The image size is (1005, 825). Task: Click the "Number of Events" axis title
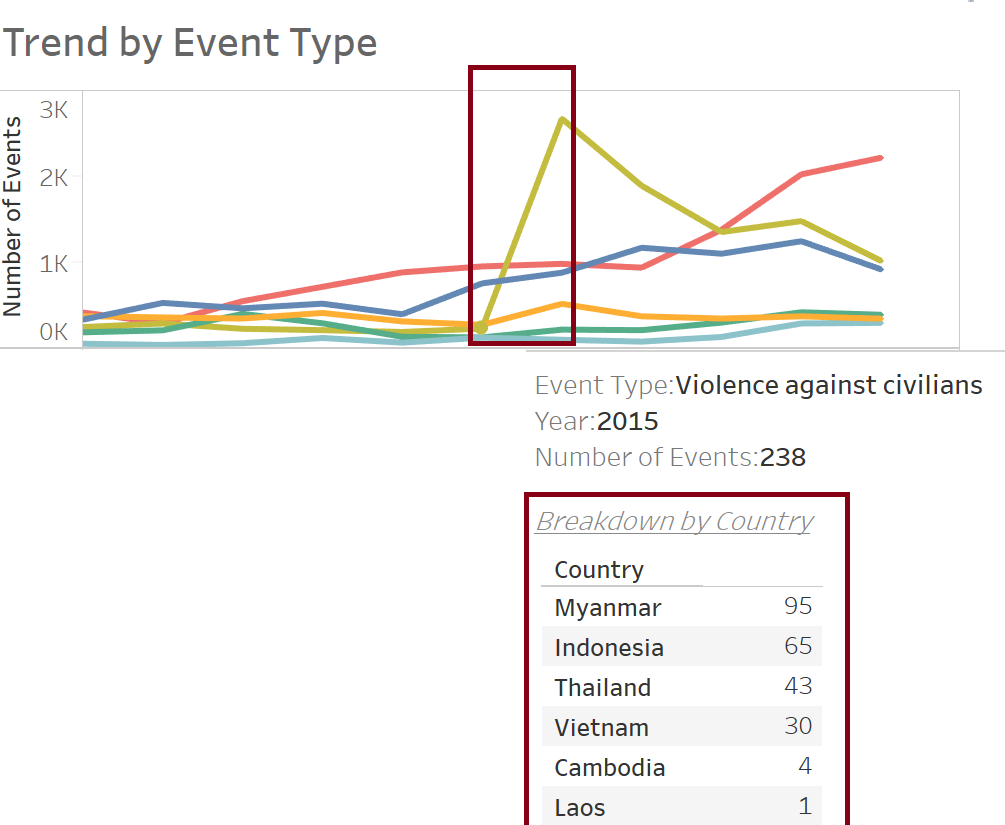(13, 216)
